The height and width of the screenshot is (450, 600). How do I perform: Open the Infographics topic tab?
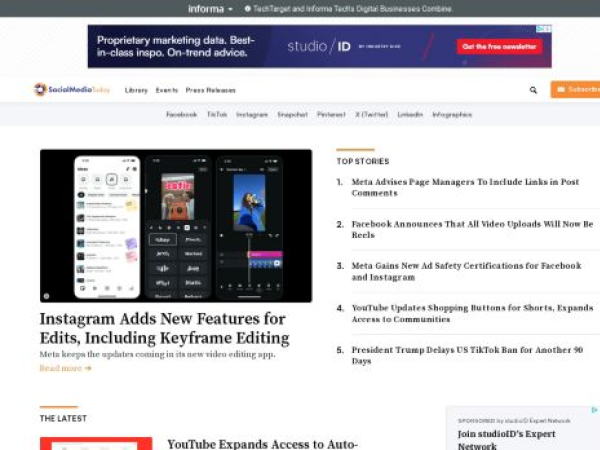pos(452,115)
